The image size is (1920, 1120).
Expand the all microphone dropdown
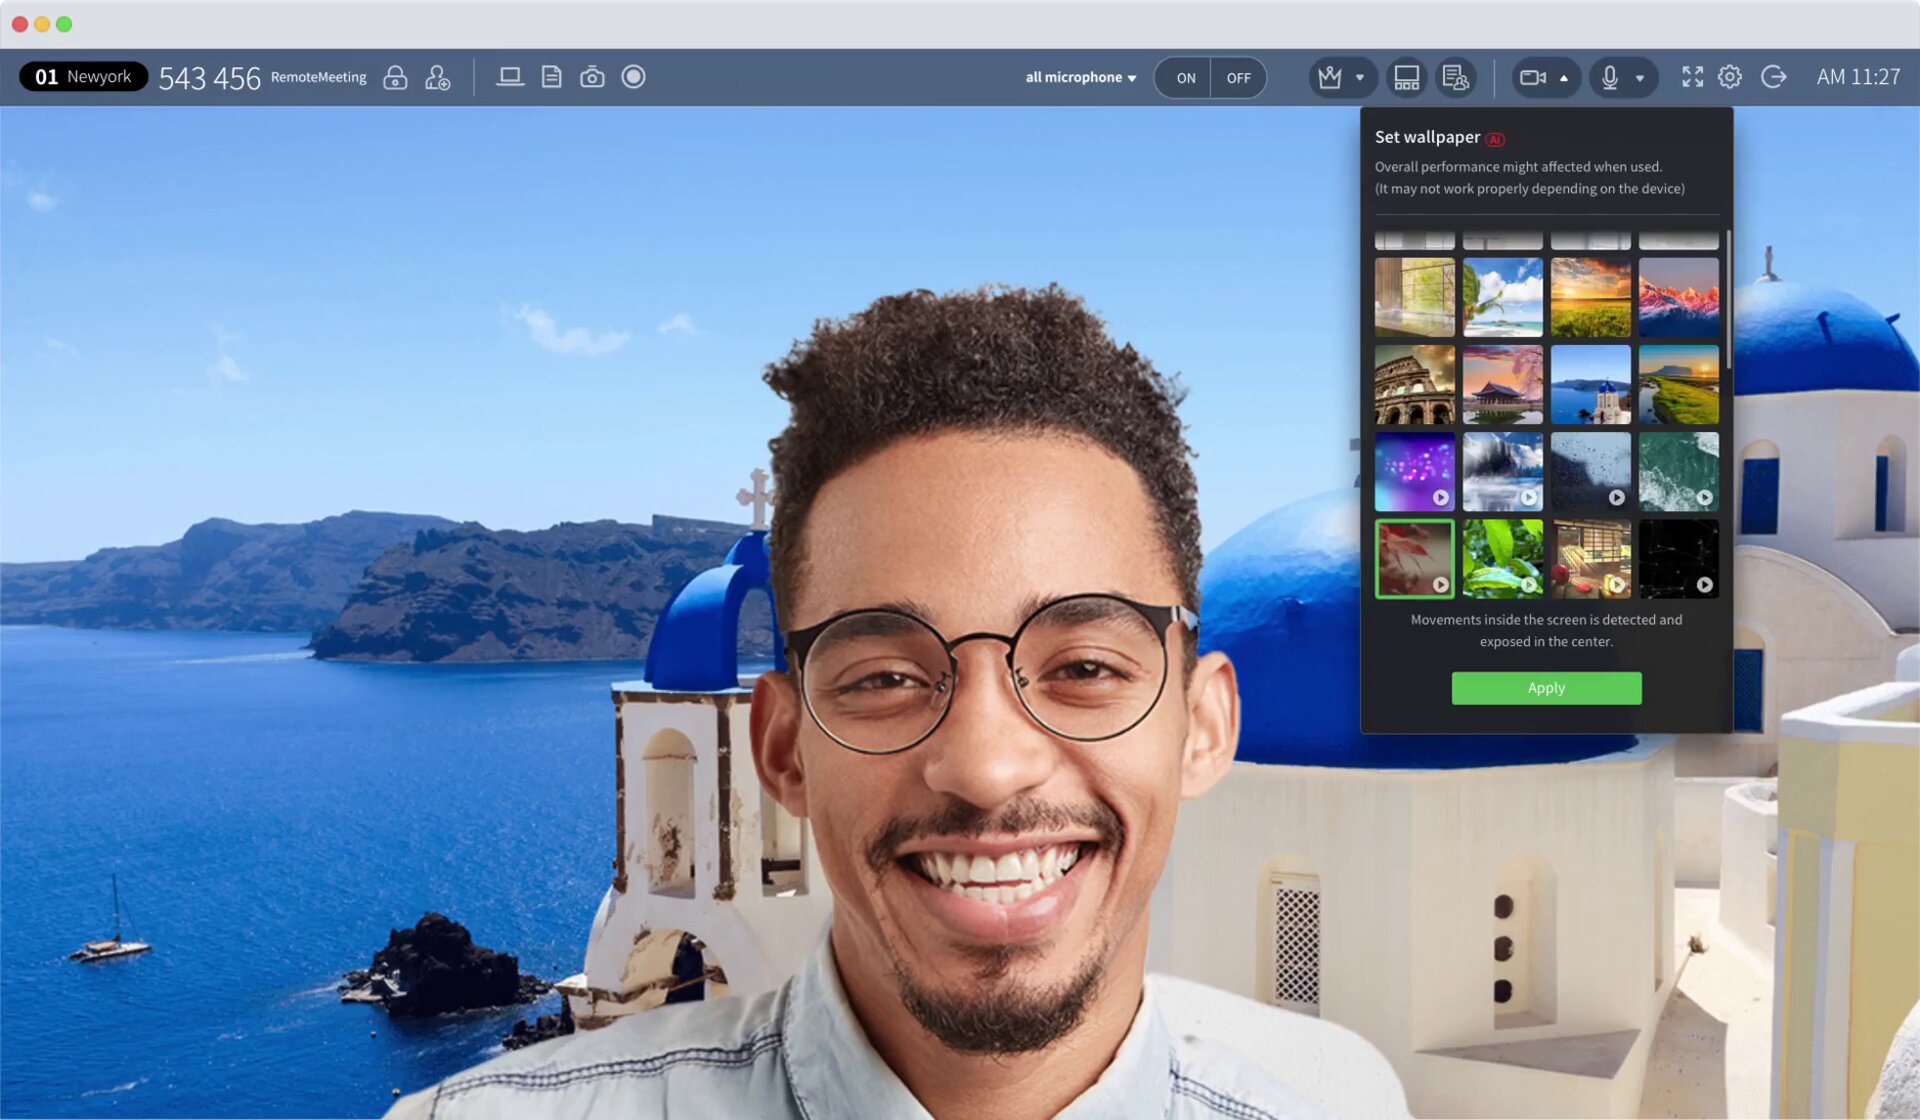point(1080,77)
